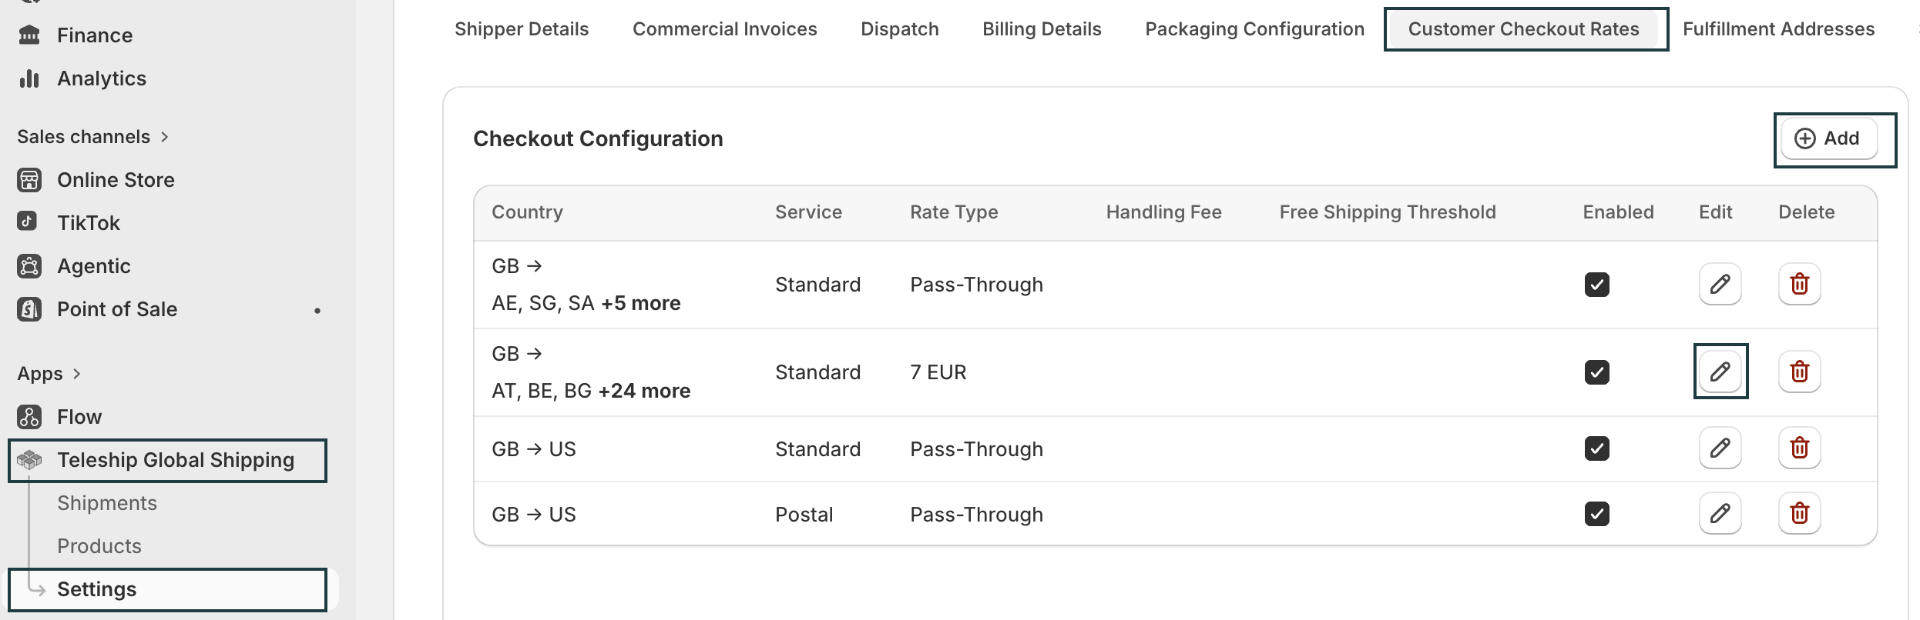1920x620 pixels.
Task: Delete the GB to US Postal rate
Action: (x=1800, y=514)
